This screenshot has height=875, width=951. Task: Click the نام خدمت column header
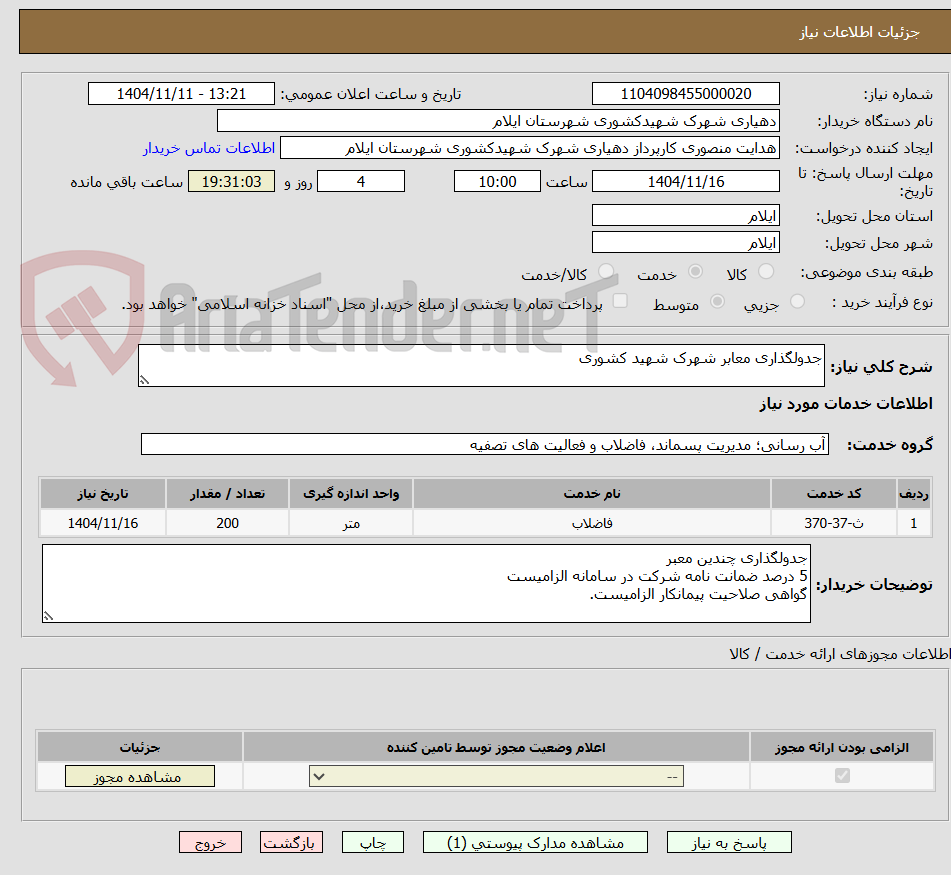592,494
